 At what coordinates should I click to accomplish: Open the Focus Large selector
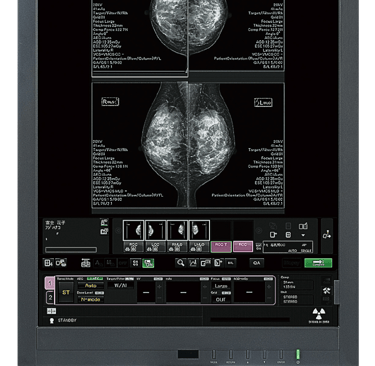221,286
